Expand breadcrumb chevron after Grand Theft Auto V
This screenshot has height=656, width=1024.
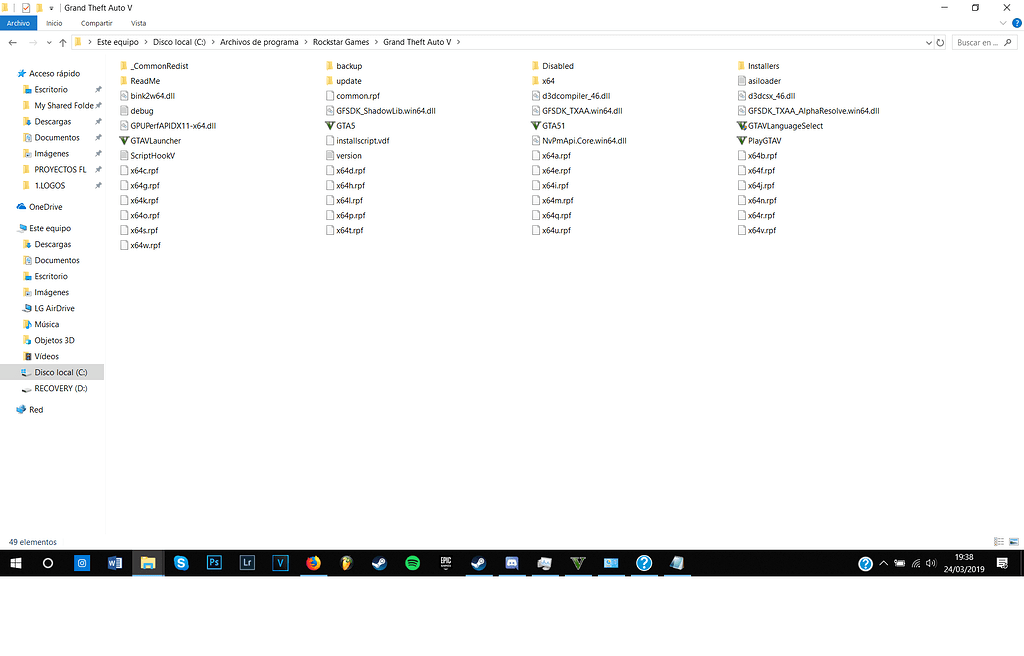click(x=458, y=42)
